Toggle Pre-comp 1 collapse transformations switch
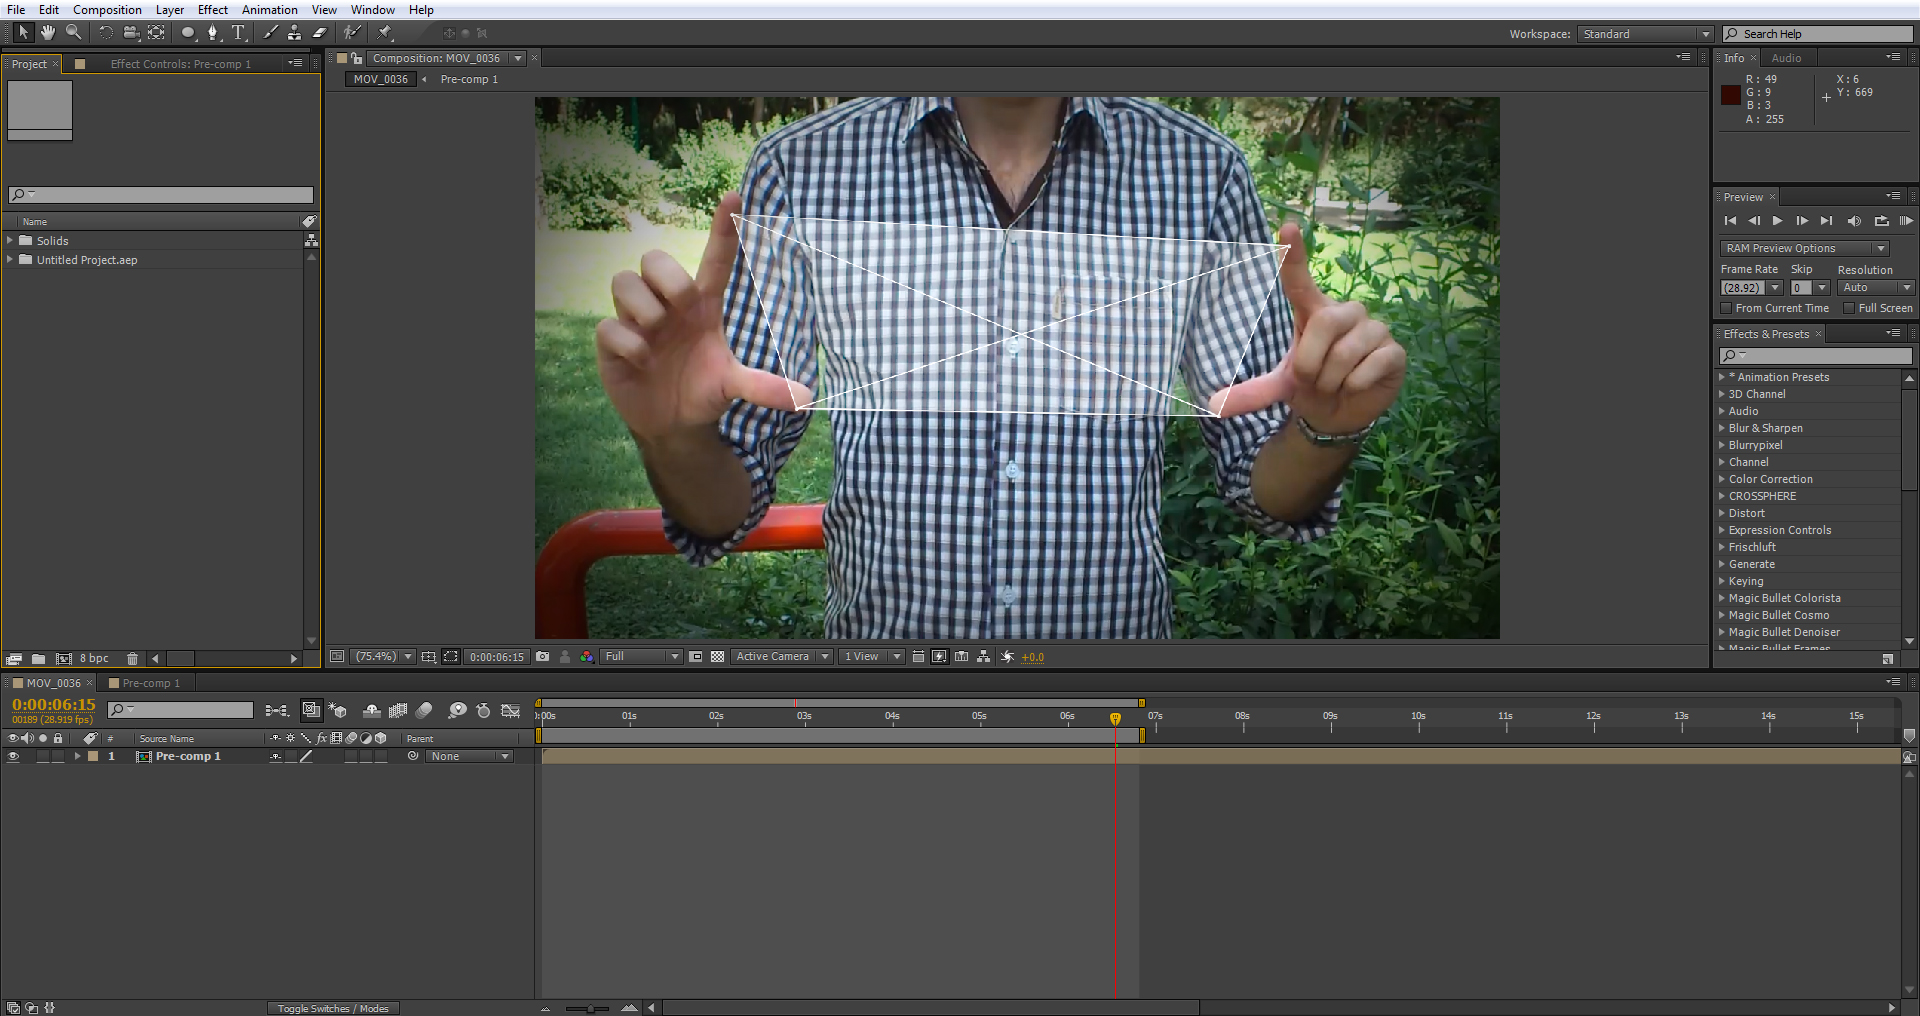 (x=291, y=757)
